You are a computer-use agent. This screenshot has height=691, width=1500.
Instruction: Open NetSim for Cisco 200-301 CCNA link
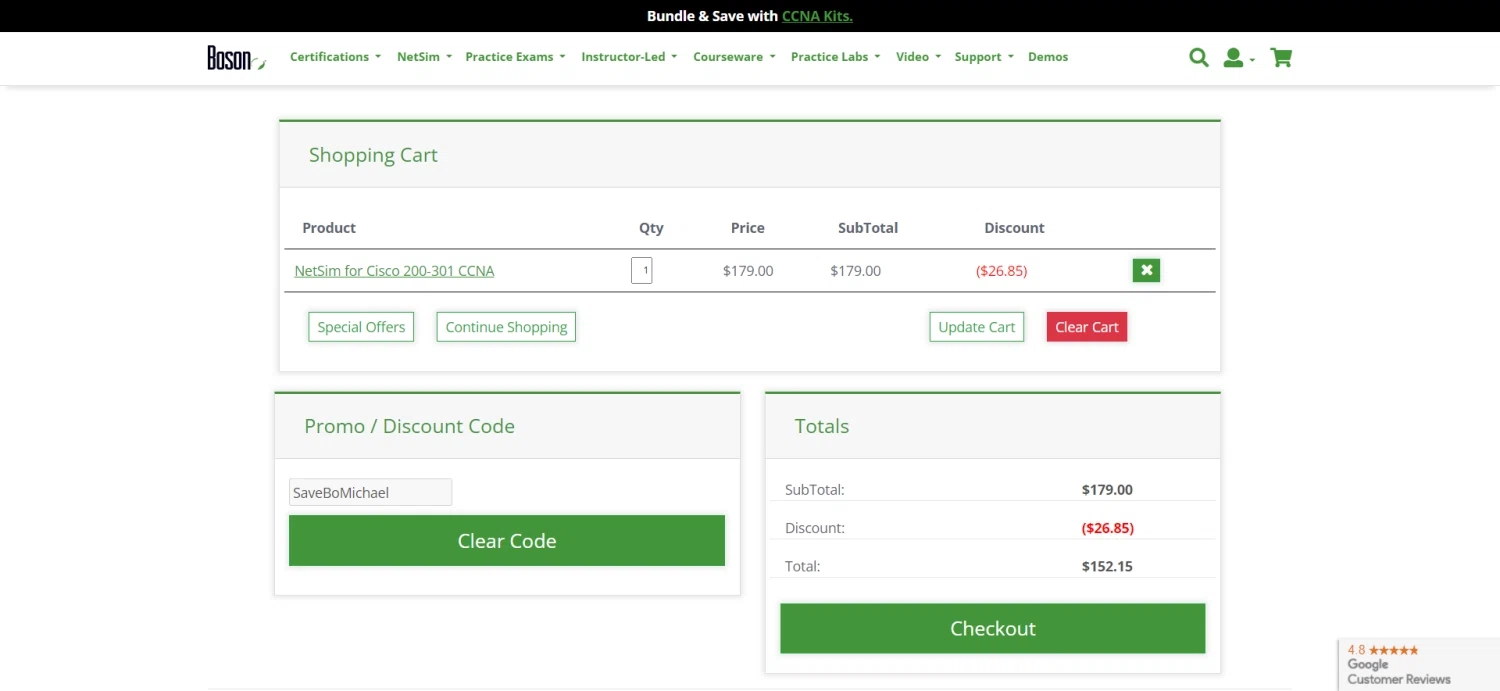click(x=394, y=271)
